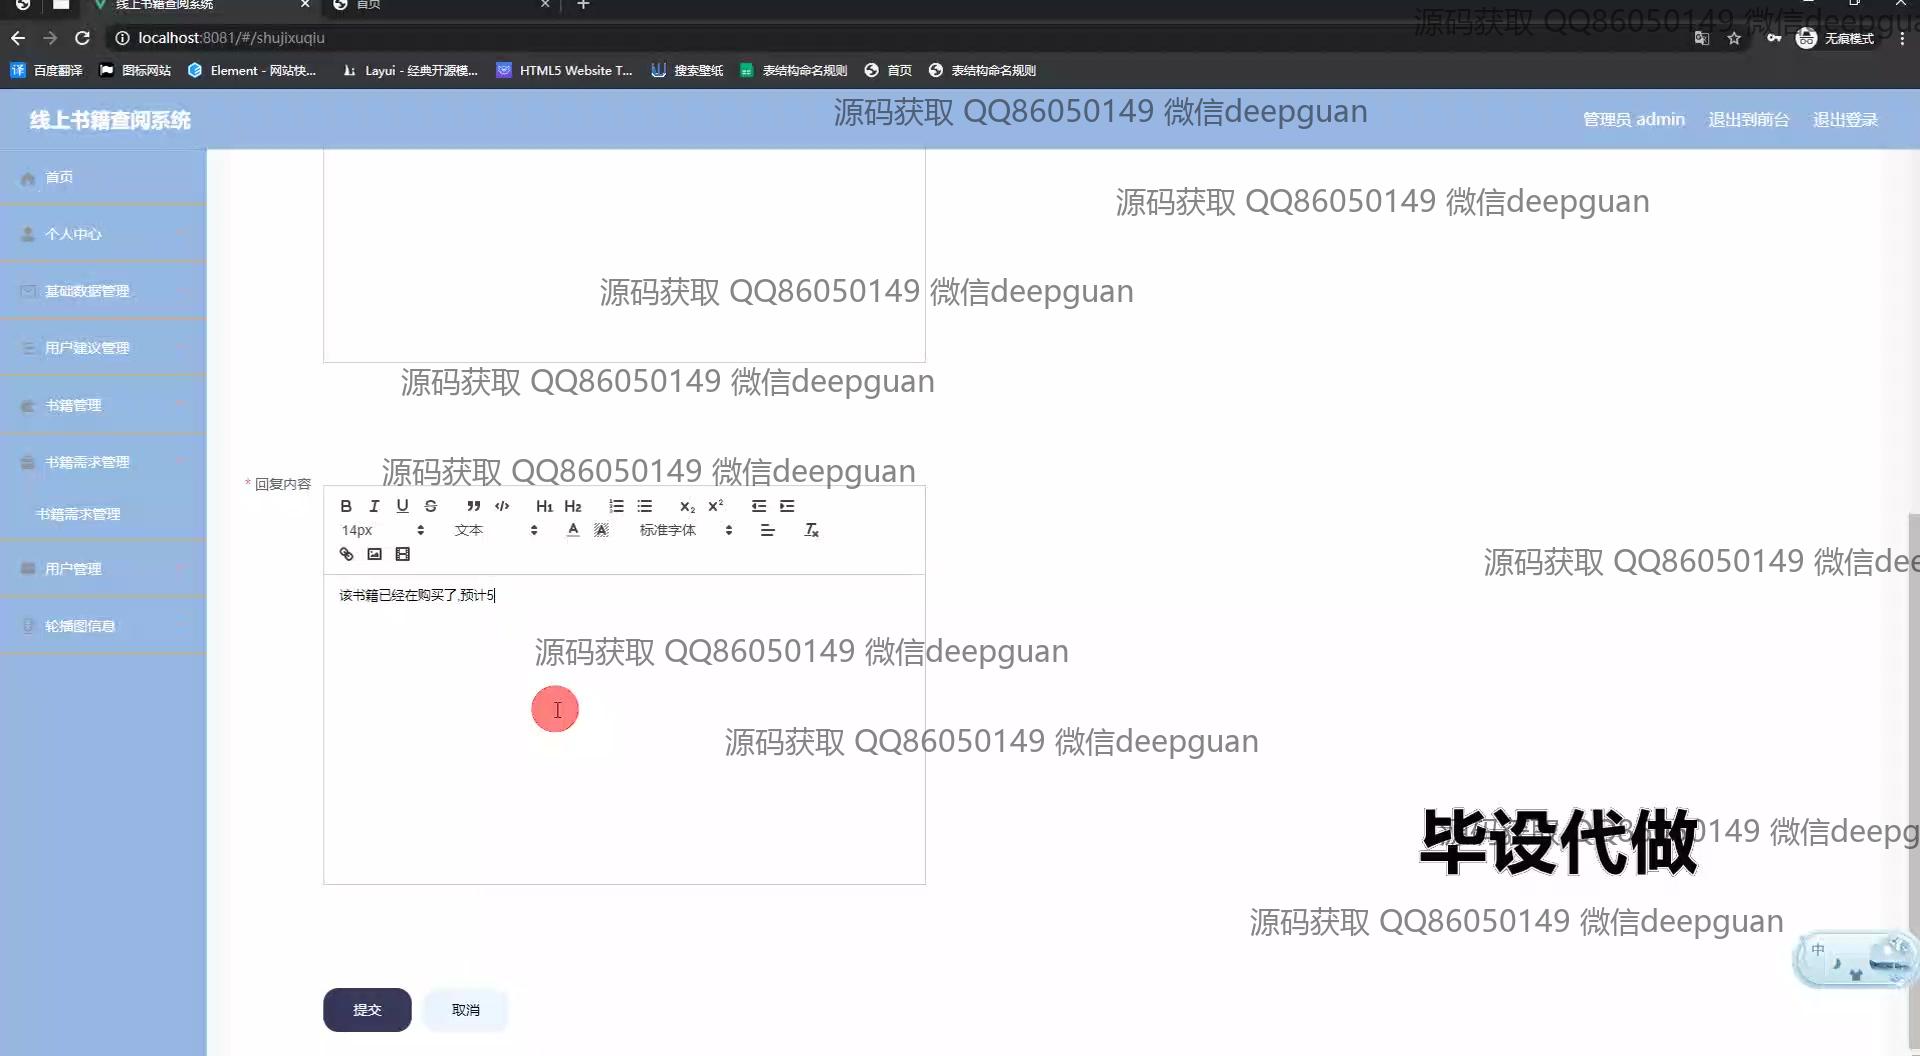
Task: Click the 提交 submit button
Action: (367, 1010)
